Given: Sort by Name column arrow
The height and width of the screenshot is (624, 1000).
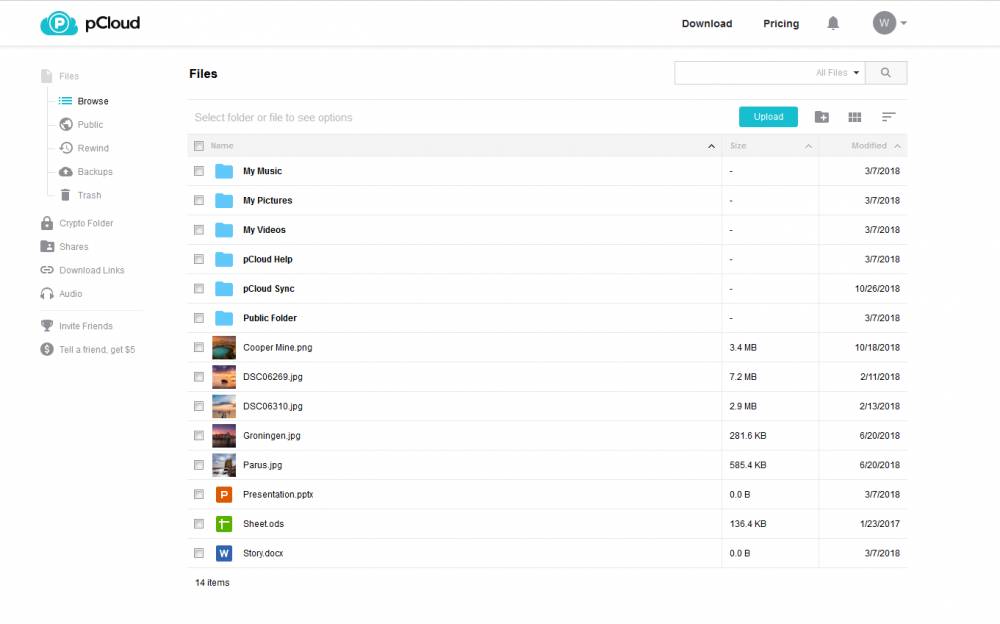Looking at the screenshot, I should click(711, 146).
